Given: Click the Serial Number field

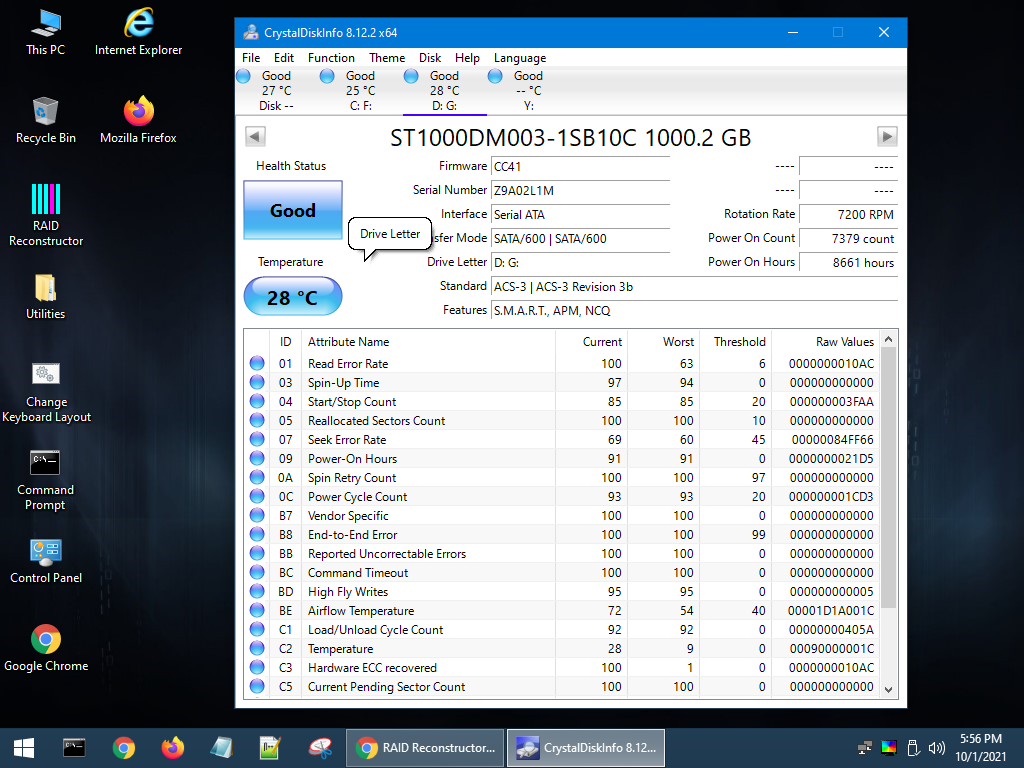Looking at the screenshot, I should pos(579,190).
